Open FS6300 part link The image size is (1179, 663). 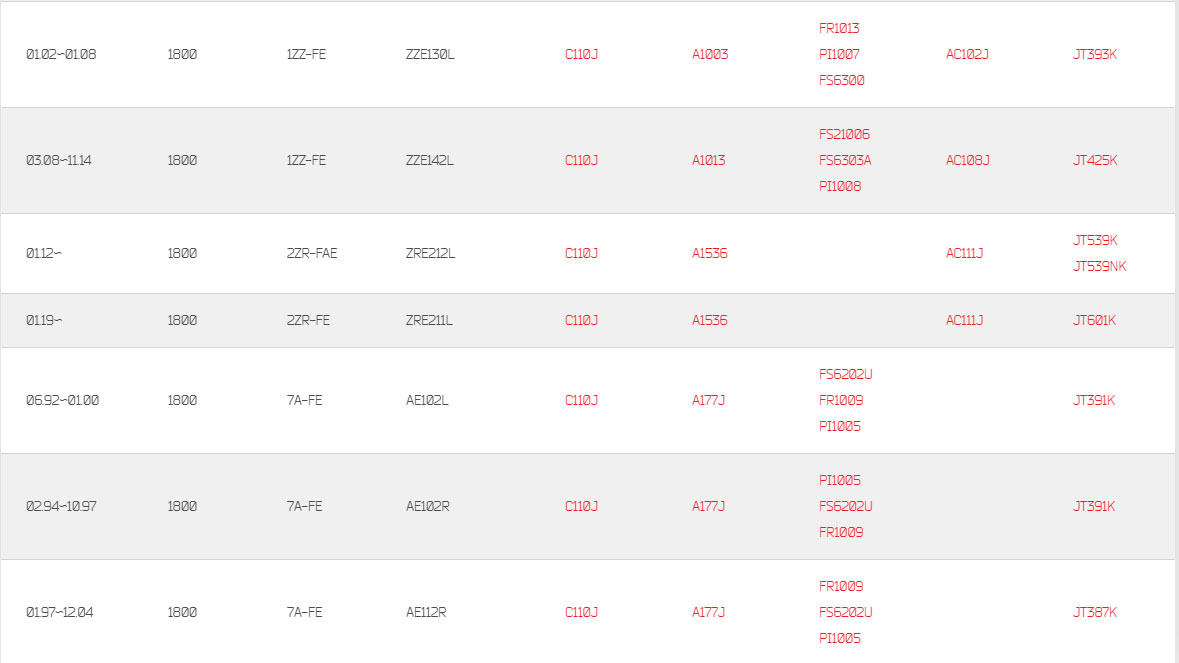(841, 80)
